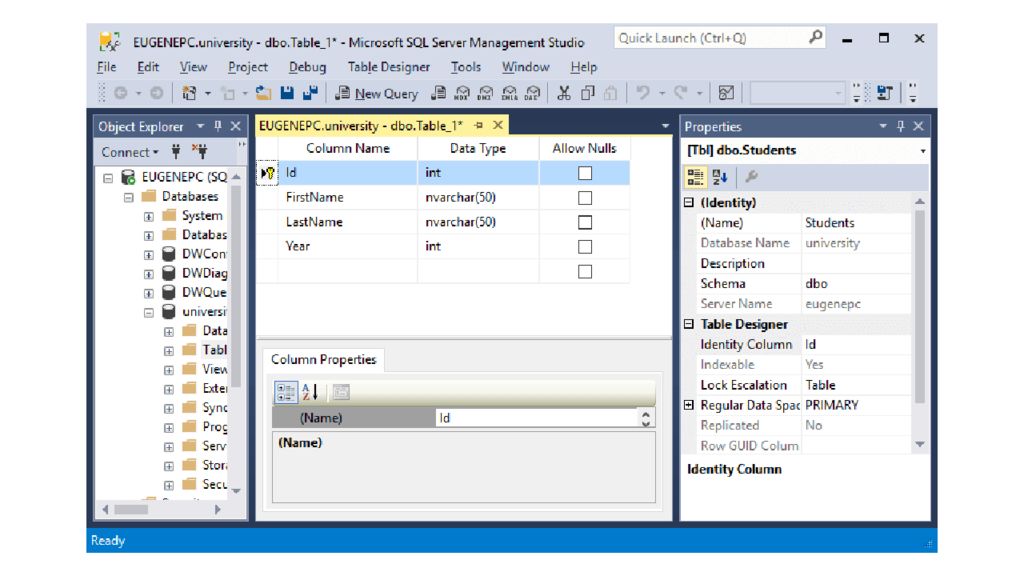The height and width of the screenshot is (576, 1024).
Task: Open the Project menu
Action: 248,67
